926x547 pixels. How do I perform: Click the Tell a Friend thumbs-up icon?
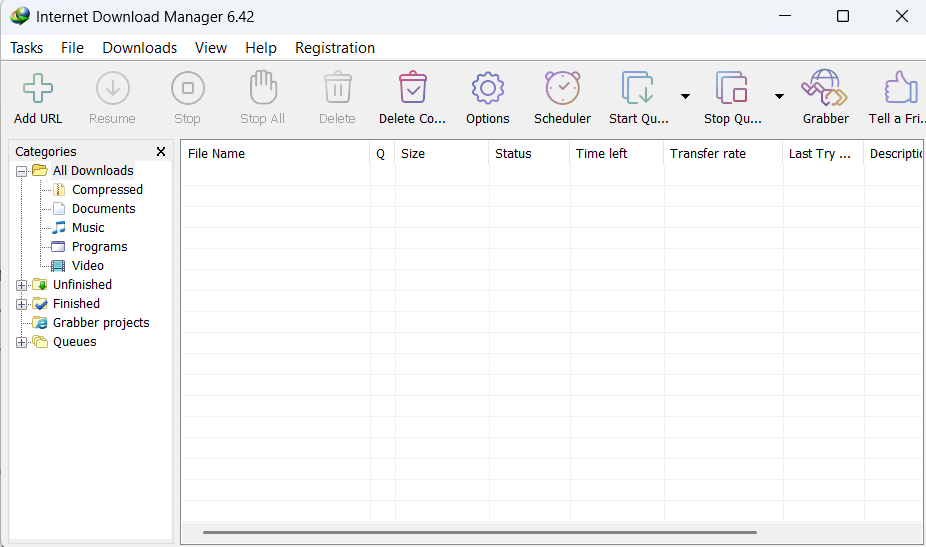point(900,90)
